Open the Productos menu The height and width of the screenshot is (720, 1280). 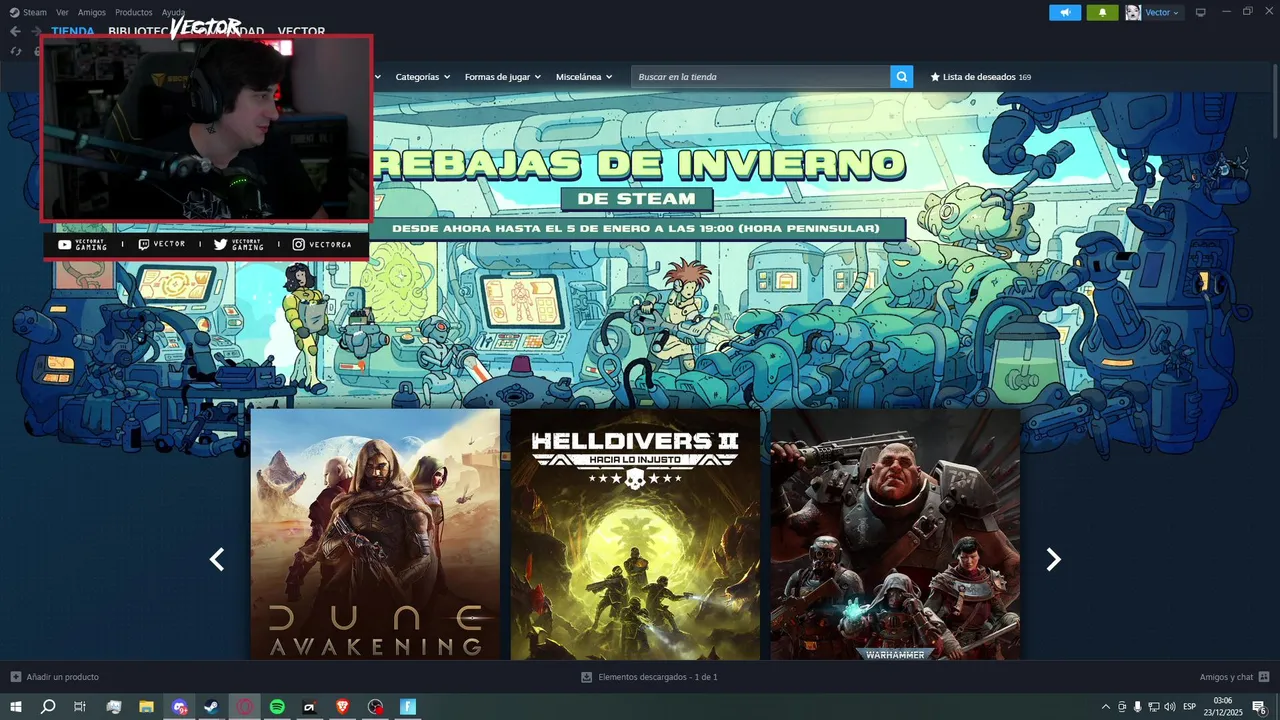(x=134, y=12)
